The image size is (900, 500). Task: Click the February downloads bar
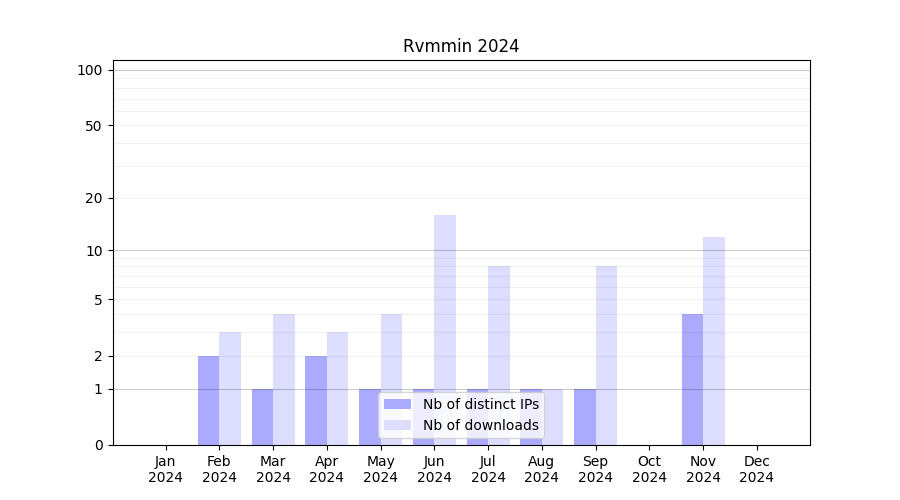230,388
